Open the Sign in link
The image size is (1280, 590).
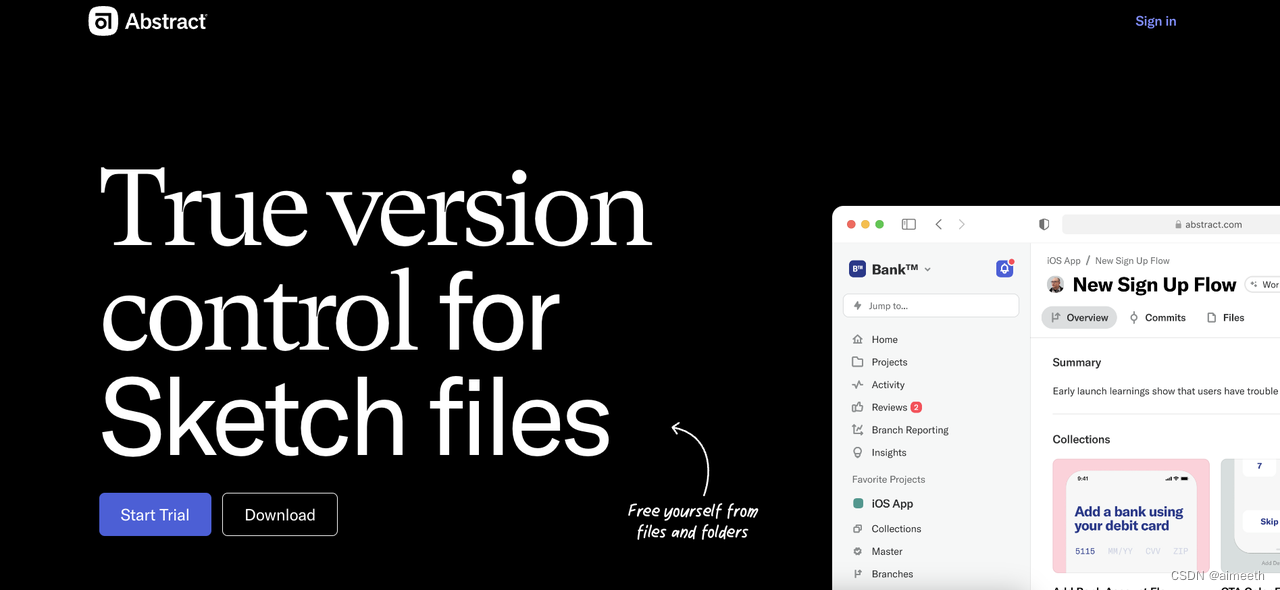(1155, 21)
